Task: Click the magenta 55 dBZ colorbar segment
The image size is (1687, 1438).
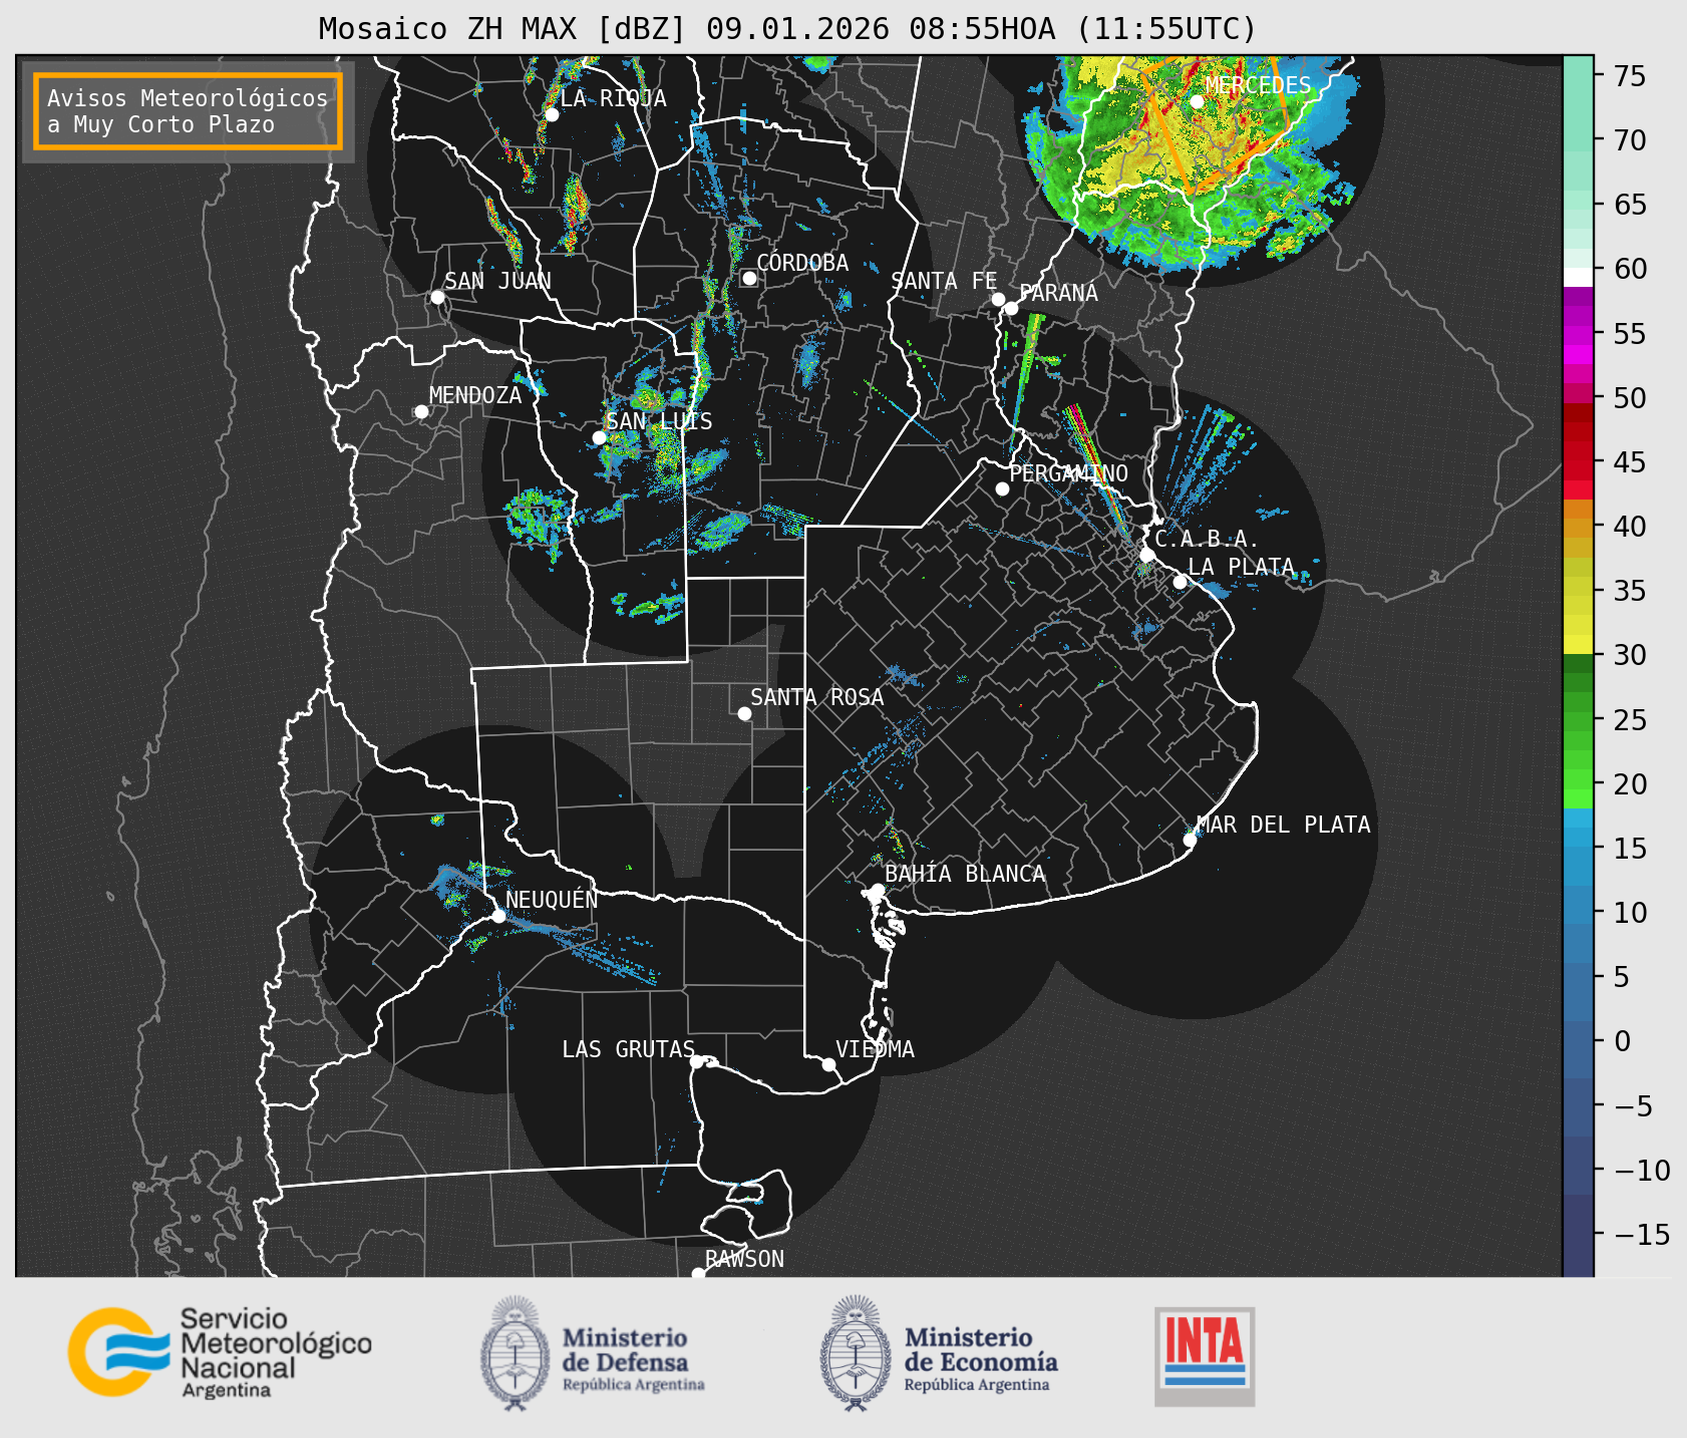Action: (1578, 333)
